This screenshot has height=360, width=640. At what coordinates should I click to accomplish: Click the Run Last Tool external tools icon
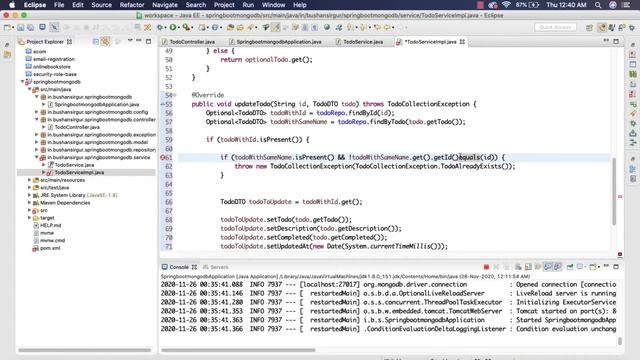[x=186, y=27]
